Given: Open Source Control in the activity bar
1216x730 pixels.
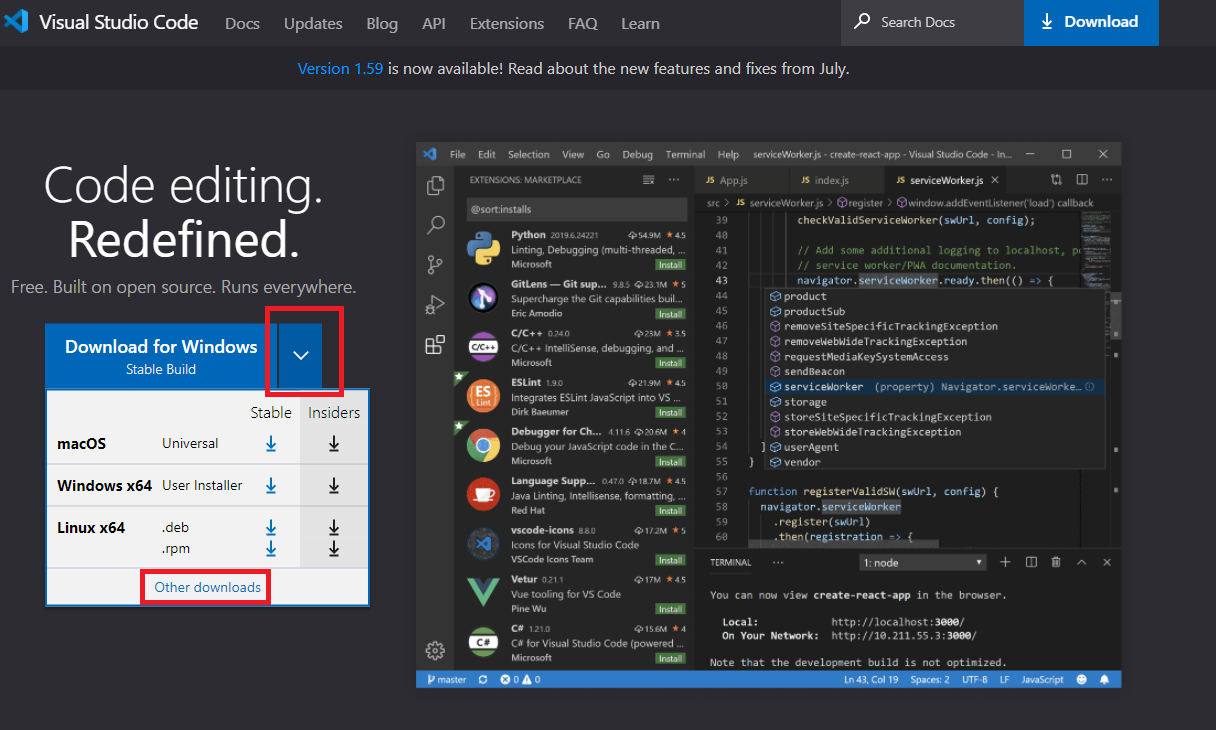Looking at the screenshot, I should pyautogui.click(x=435, y=264).
